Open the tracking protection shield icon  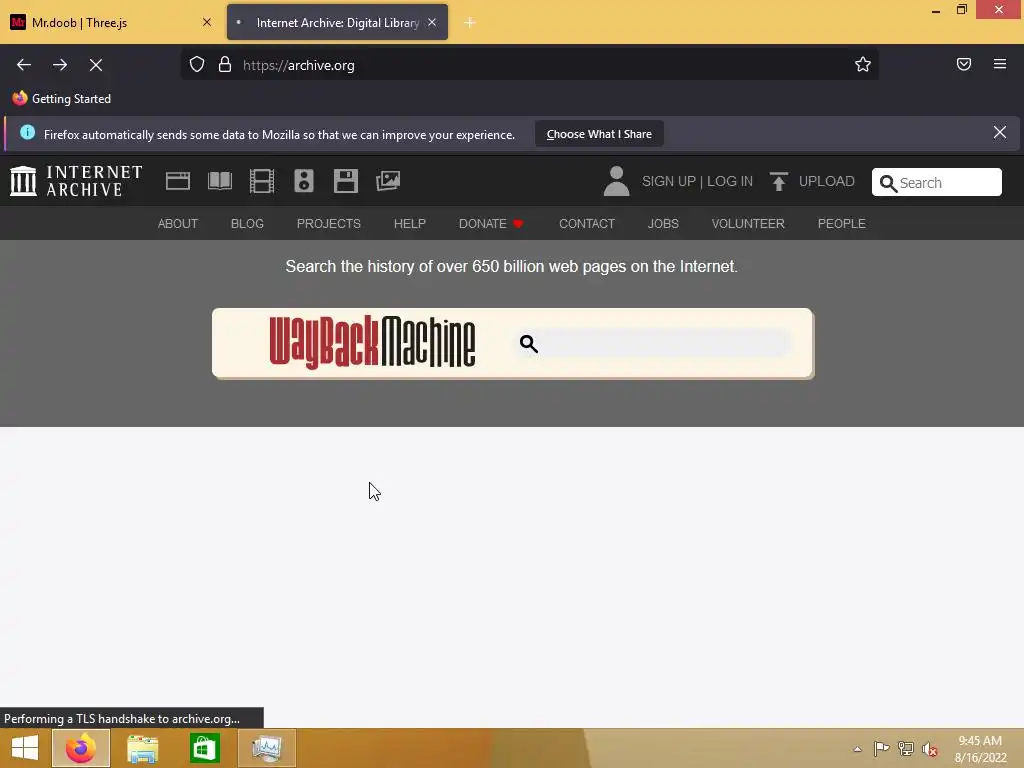(197, 65)
